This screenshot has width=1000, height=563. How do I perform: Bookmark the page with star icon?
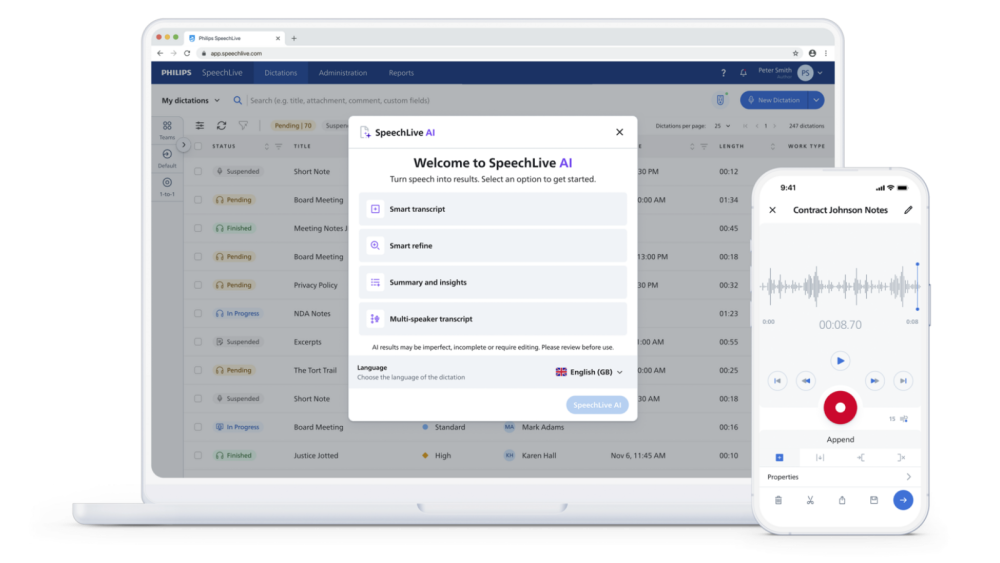(795, 54)
